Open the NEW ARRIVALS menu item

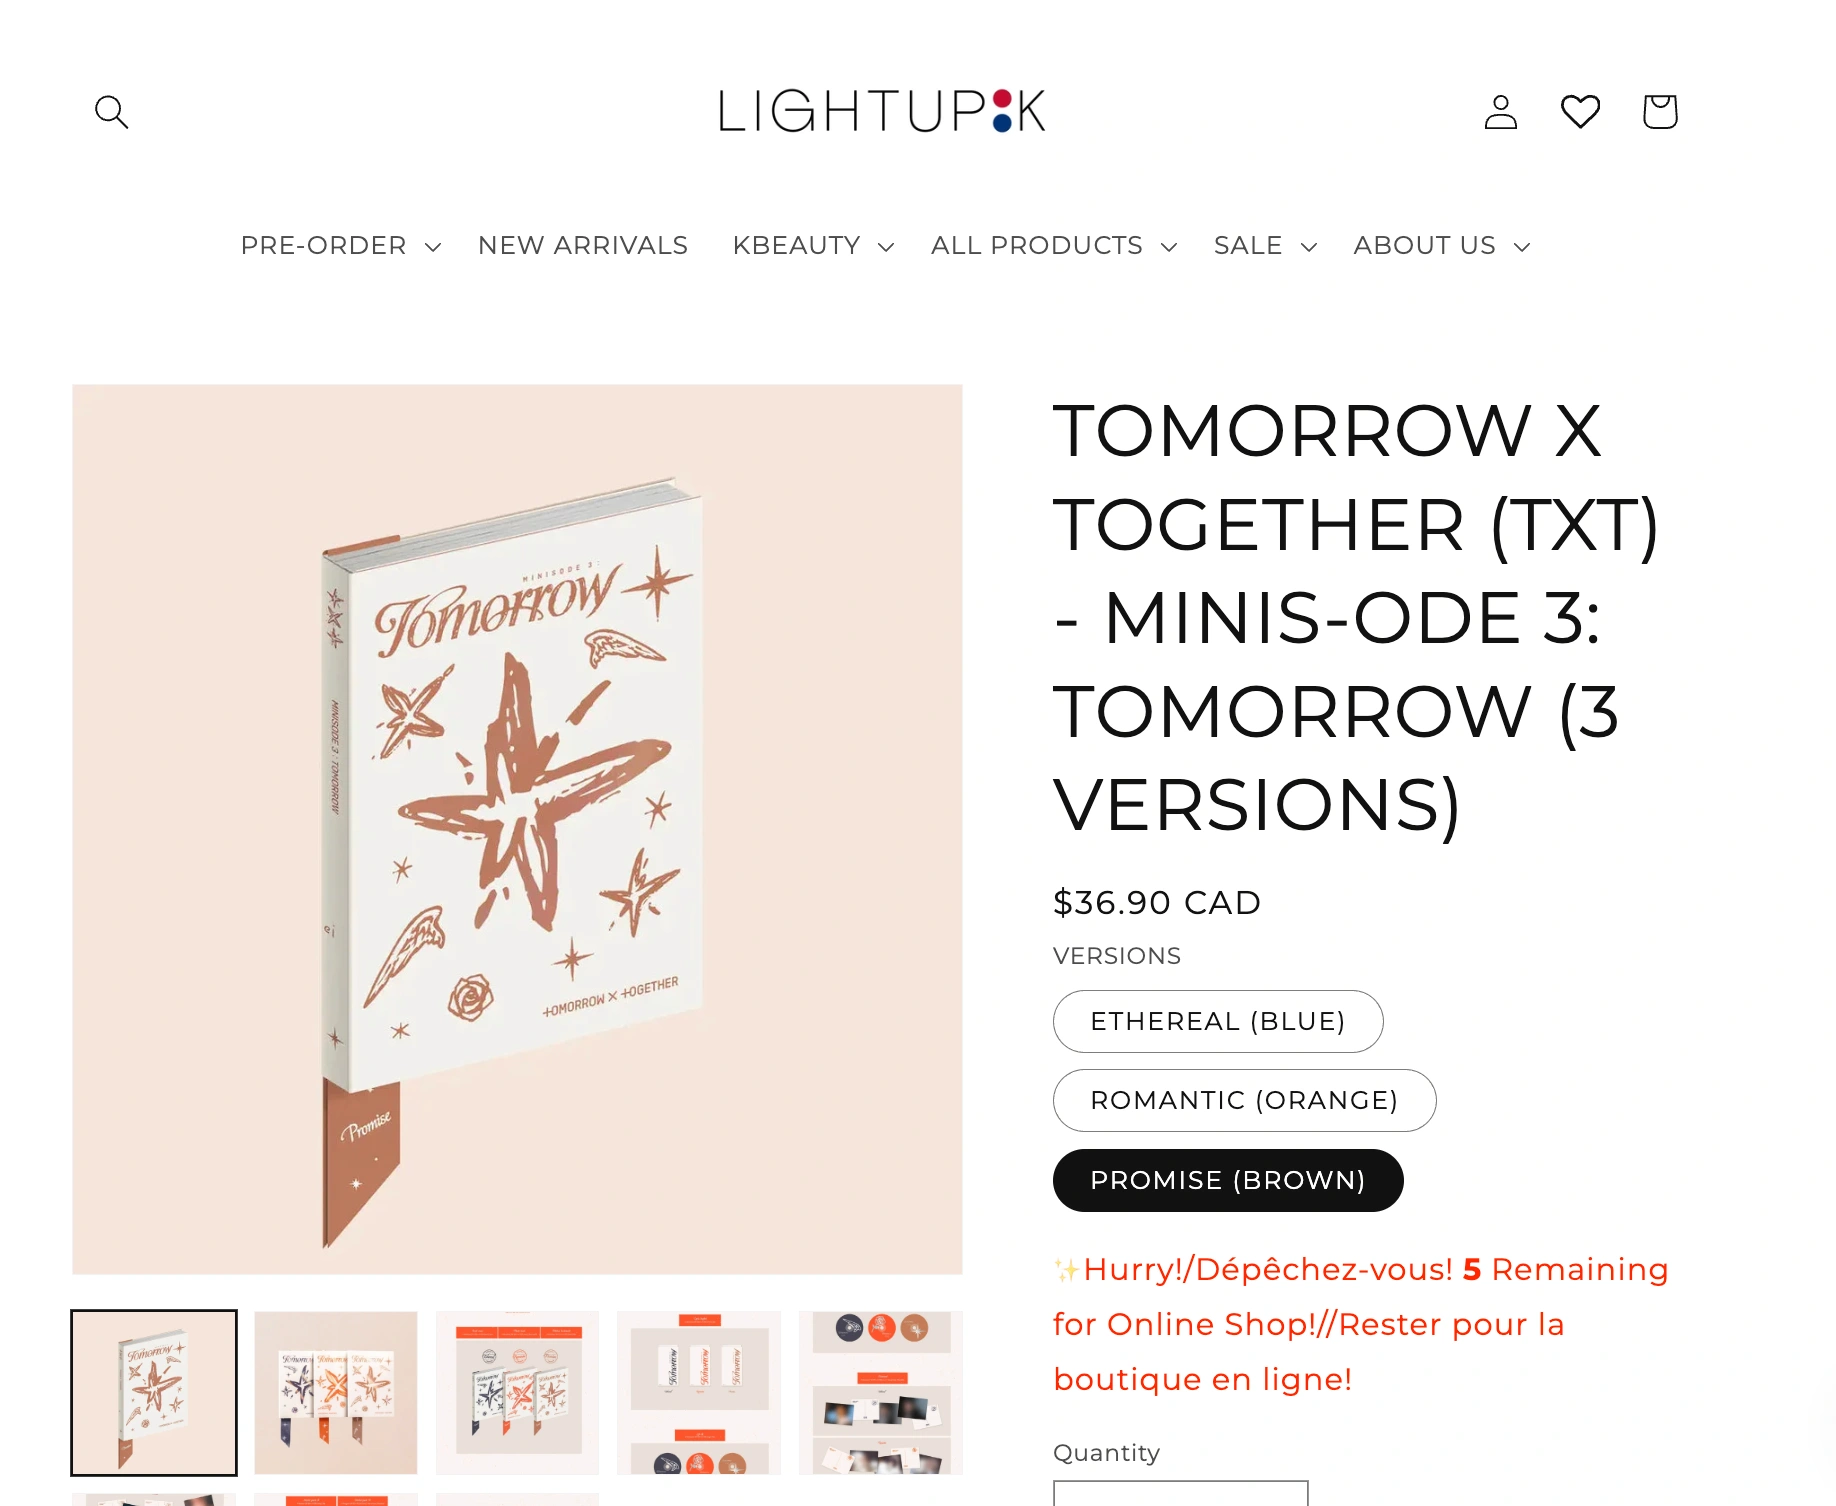tap(583, 245)
